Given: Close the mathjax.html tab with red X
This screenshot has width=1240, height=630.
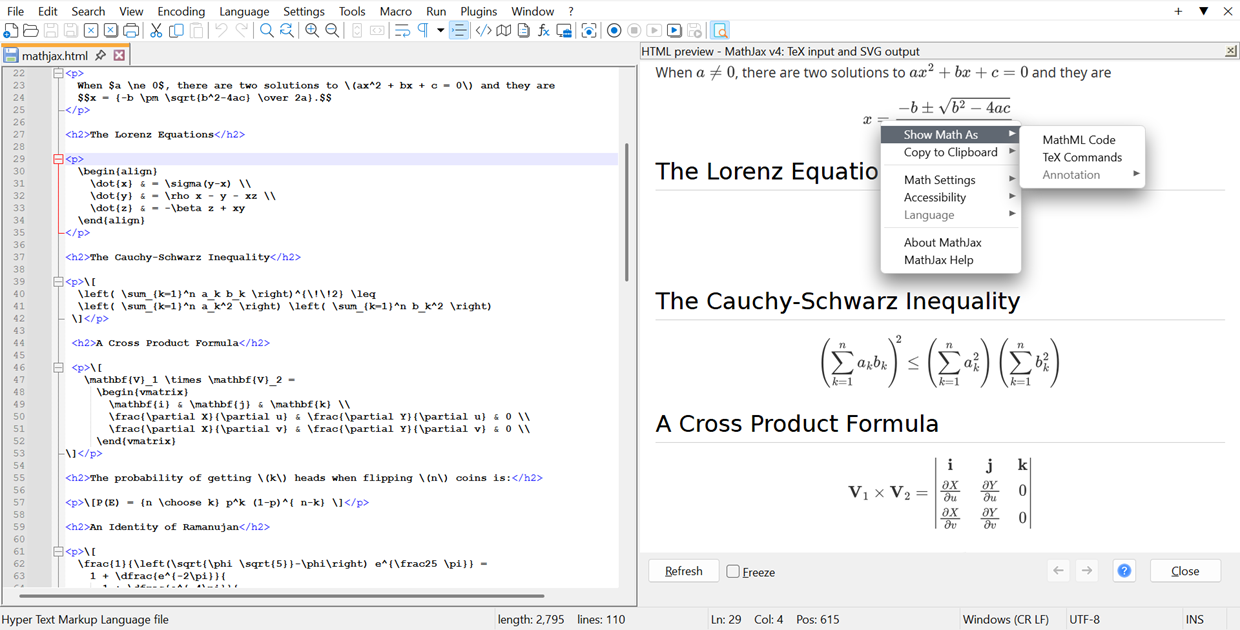Looking at the screenshot, I should [119, 56].
